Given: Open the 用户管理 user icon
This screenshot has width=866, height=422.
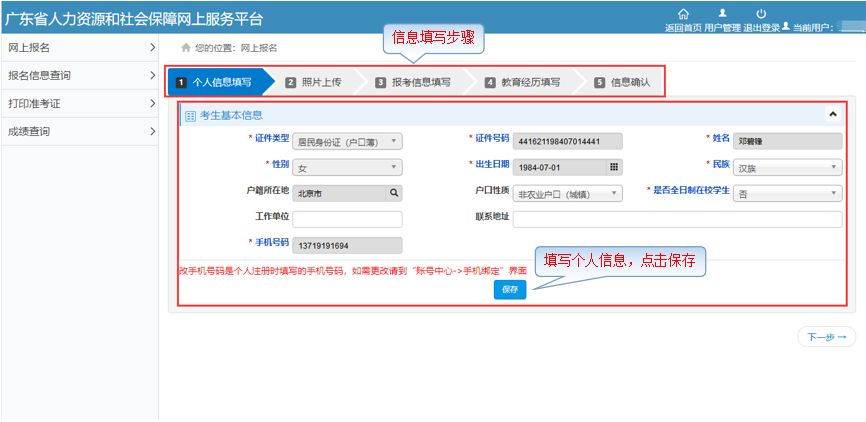Looking at the screenshot, I should point(722,13).
